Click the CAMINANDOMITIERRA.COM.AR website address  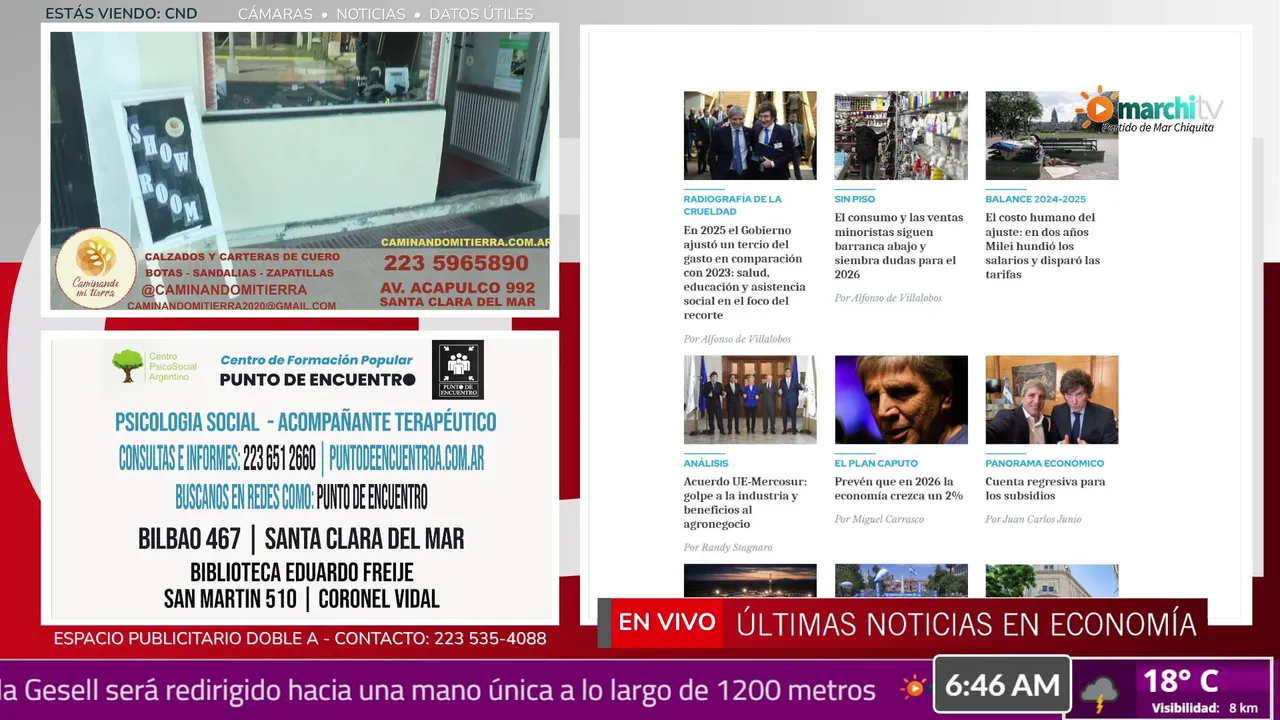point(465,242)
